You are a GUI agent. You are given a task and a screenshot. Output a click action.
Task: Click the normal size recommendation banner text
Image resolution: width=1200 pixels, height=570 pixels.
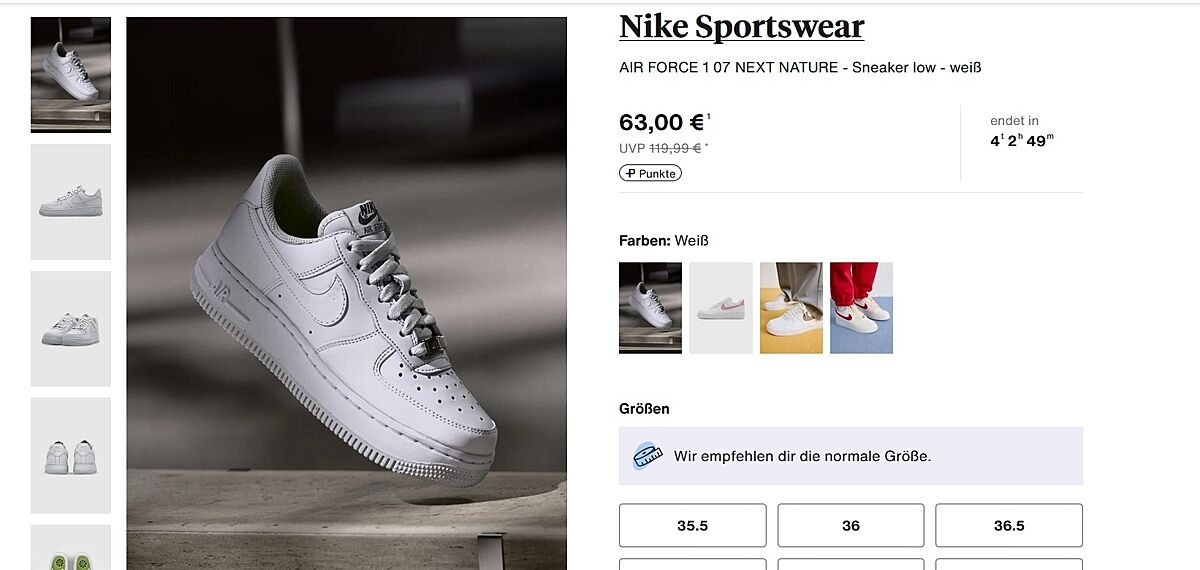click(802, 457)
